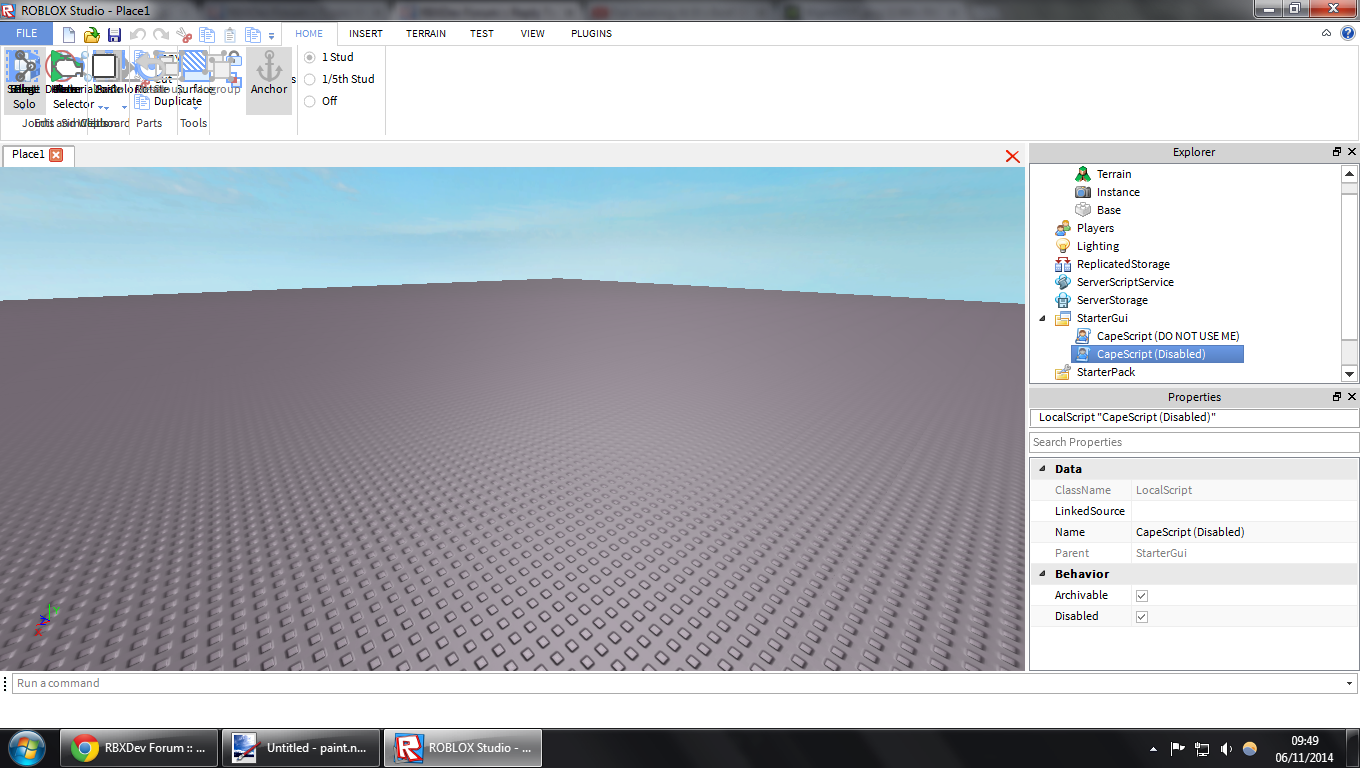Click the CapeScript (DO NOT USE ME) script icon
1360x768 pixels.
point(1083,336)
